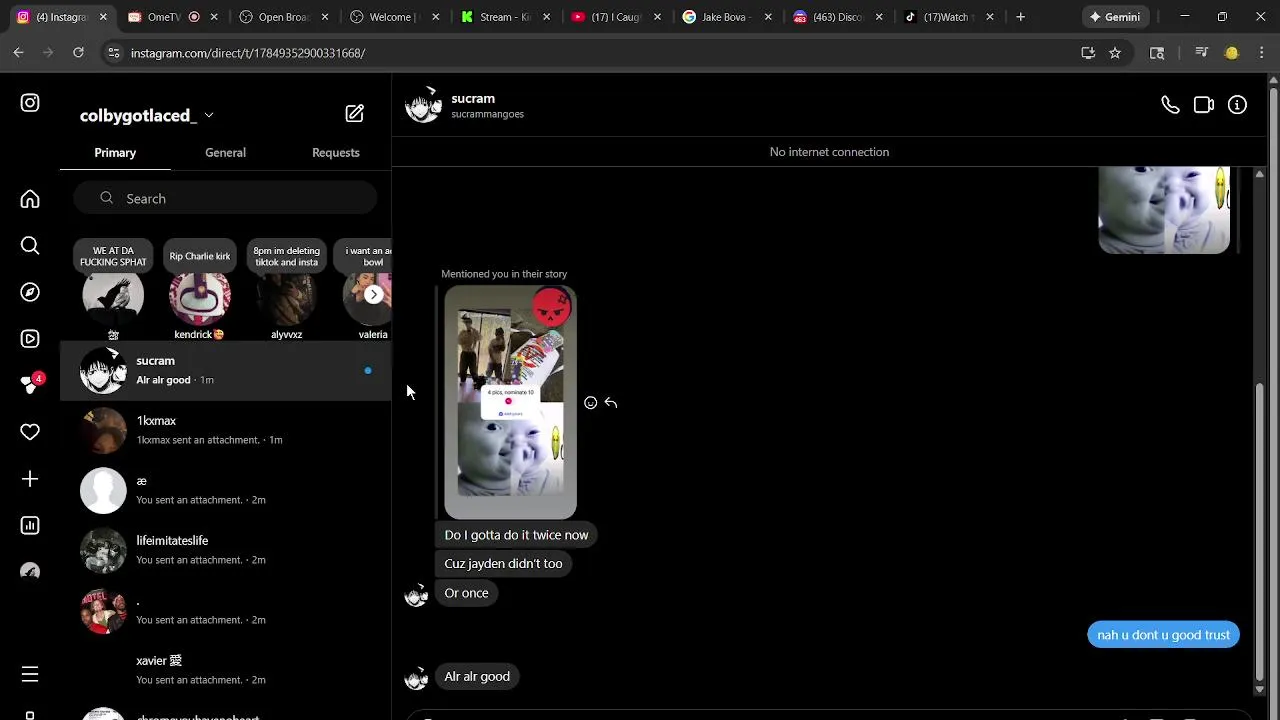Open Chrome profile avatar
Image resolution: width=1280 pixels, height=720 pixels.
pos(1232,53)
